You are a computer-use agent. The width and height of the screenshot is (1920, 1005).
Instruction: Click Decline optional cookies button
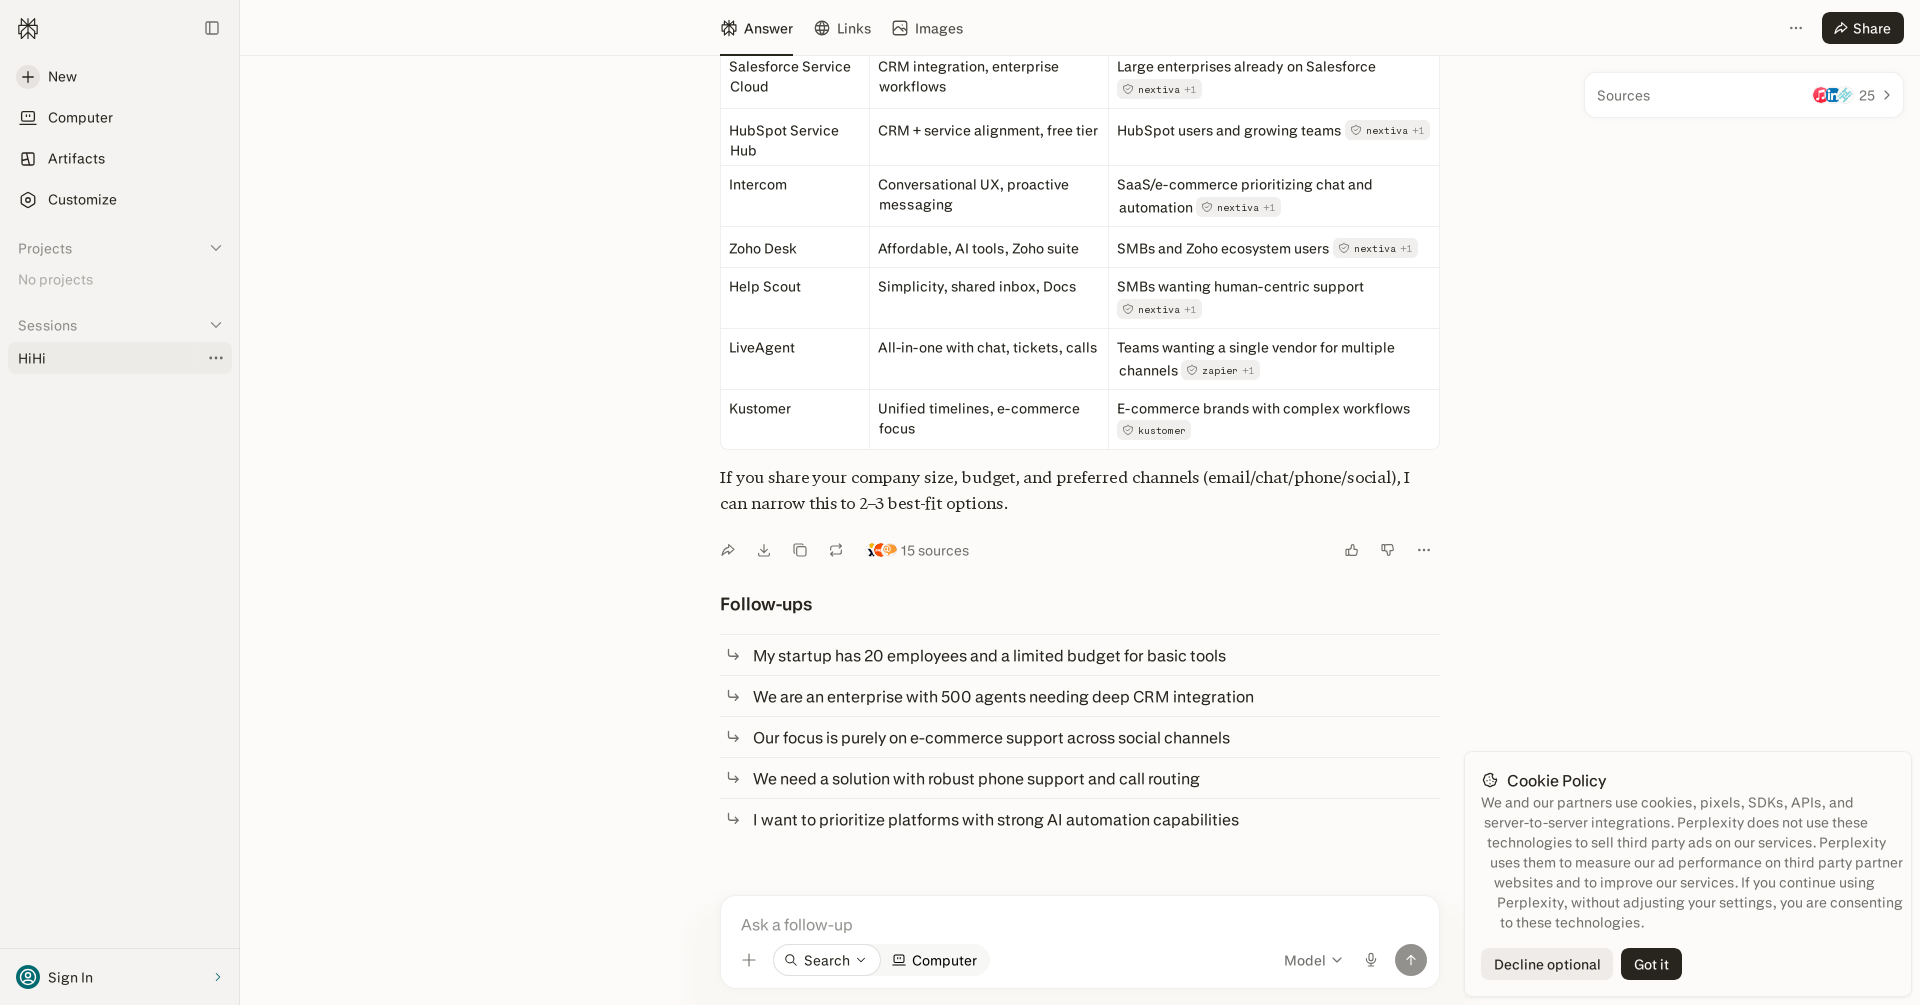(x=1547, y=964)
